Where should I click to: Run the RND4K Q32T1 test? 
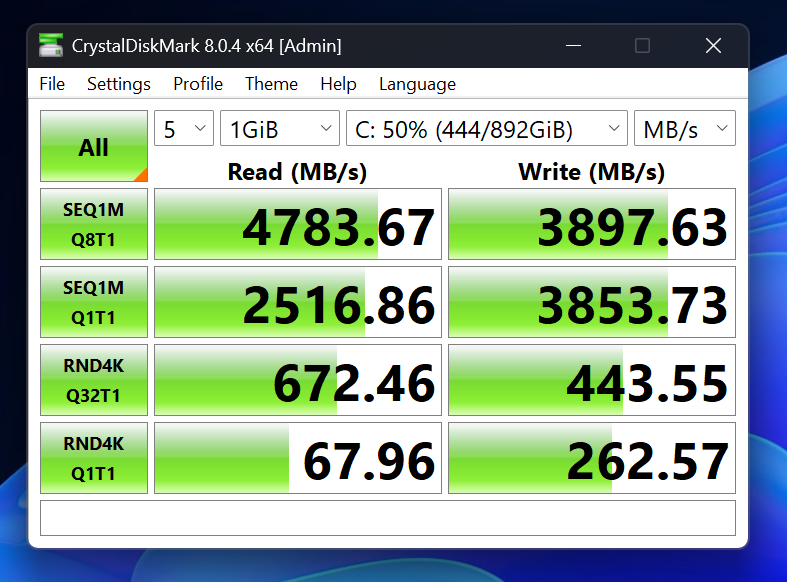(94, 380)
